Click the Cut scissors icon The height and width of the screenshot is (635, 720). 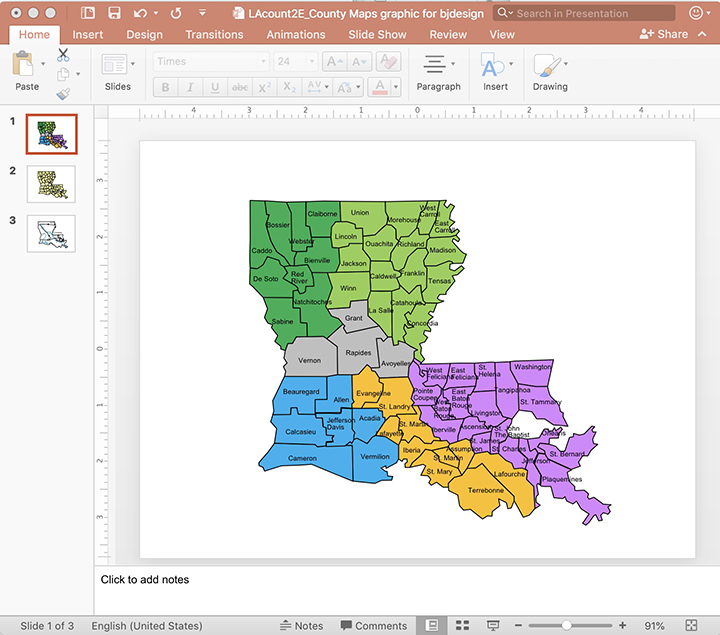tap(63, 55)
